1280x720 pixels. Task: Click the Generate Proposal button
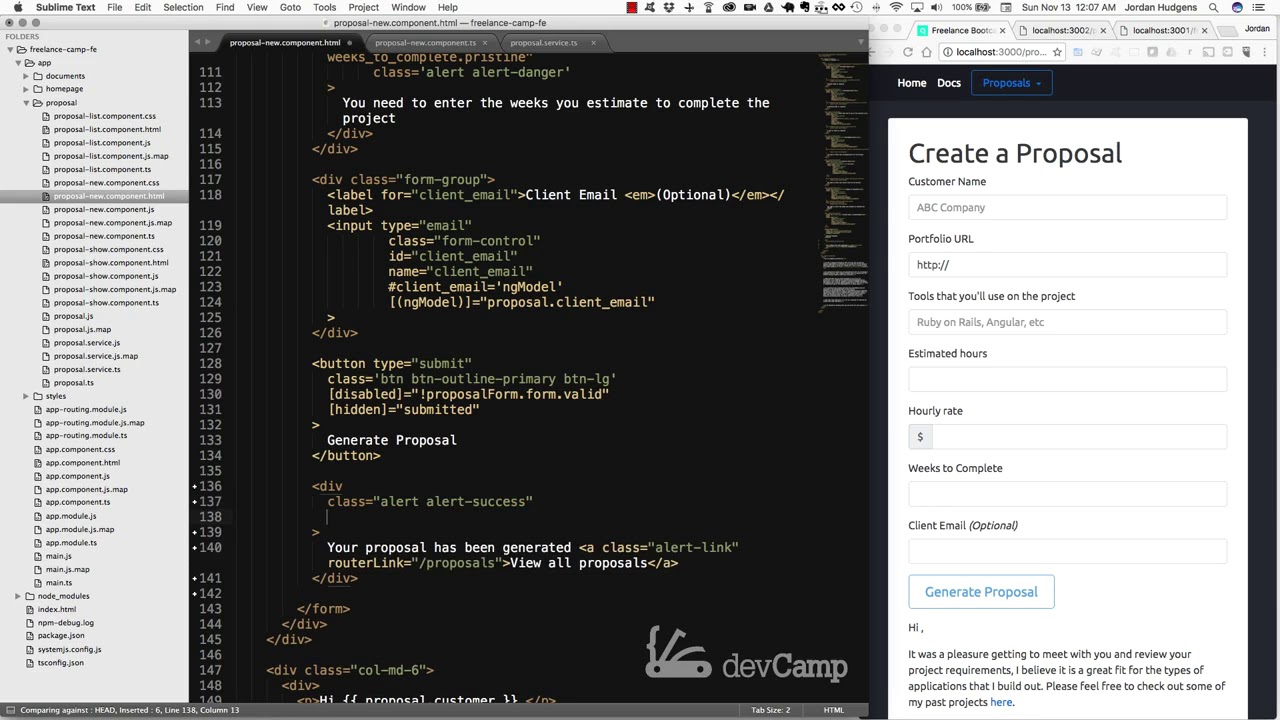coord(981,592)
